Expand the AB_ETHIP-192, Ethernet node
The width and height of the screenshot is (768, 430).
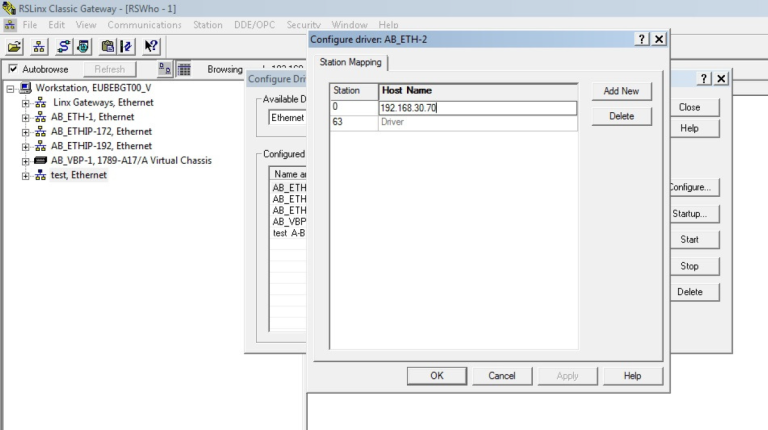pos(25,146)
